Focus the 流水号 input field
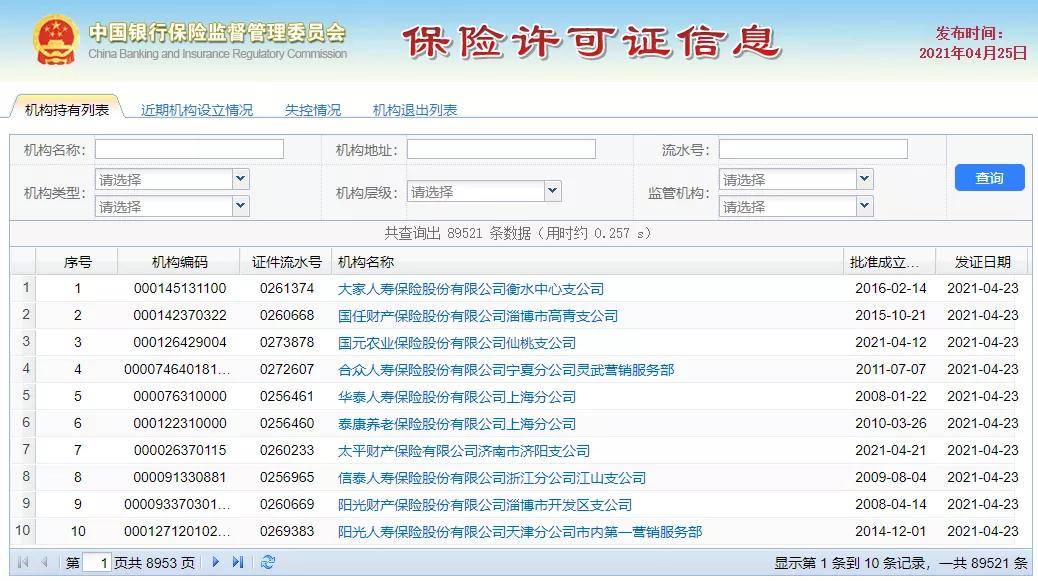 click(813, 149)
